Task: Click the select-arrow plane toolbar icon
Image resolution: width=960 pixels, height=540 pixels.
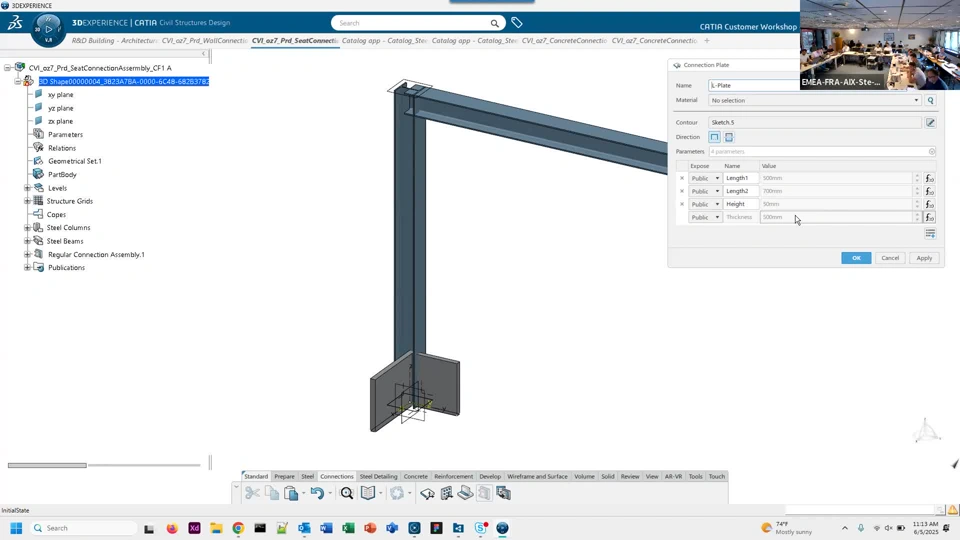Action: coord(427,493)
